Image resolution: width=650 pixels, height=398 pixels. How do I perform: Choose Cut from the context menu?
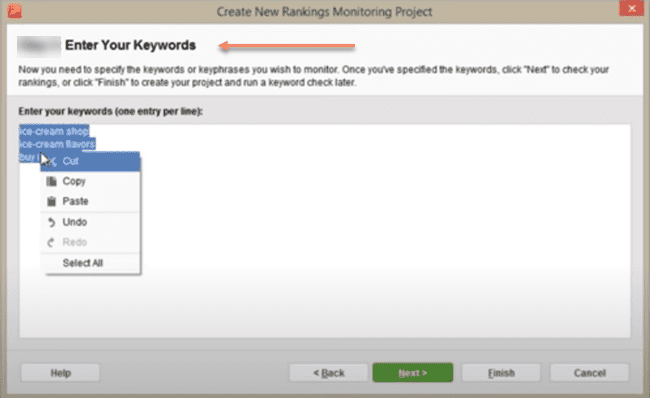[x=90, y=162]
